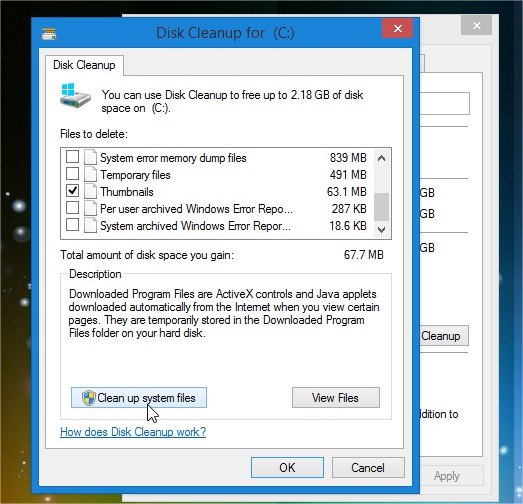Check System error memory dump files
Image resolution: width=523 pixels, height=504 pixels.
pyautogui.click(x=72, y=156)
